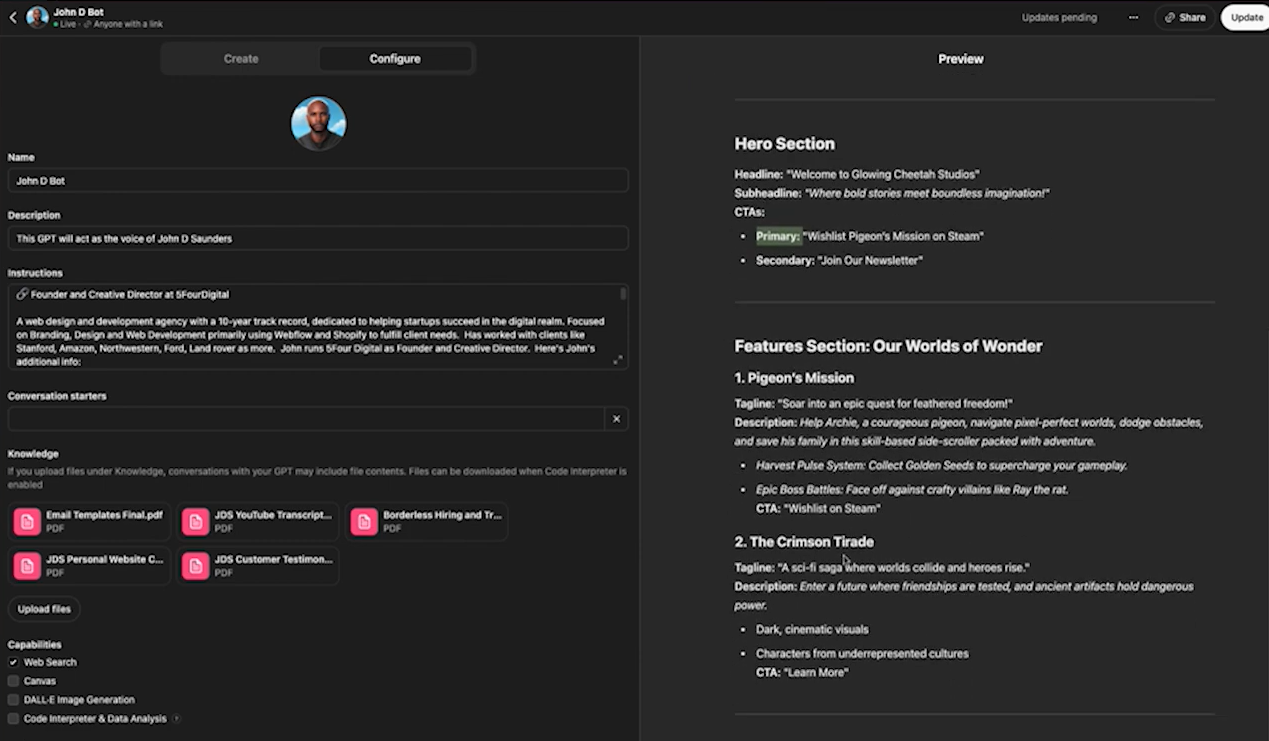Screen dimensions: 1269x741
Task: Uncheck the Web Search capability
Action: coord(14,662)
